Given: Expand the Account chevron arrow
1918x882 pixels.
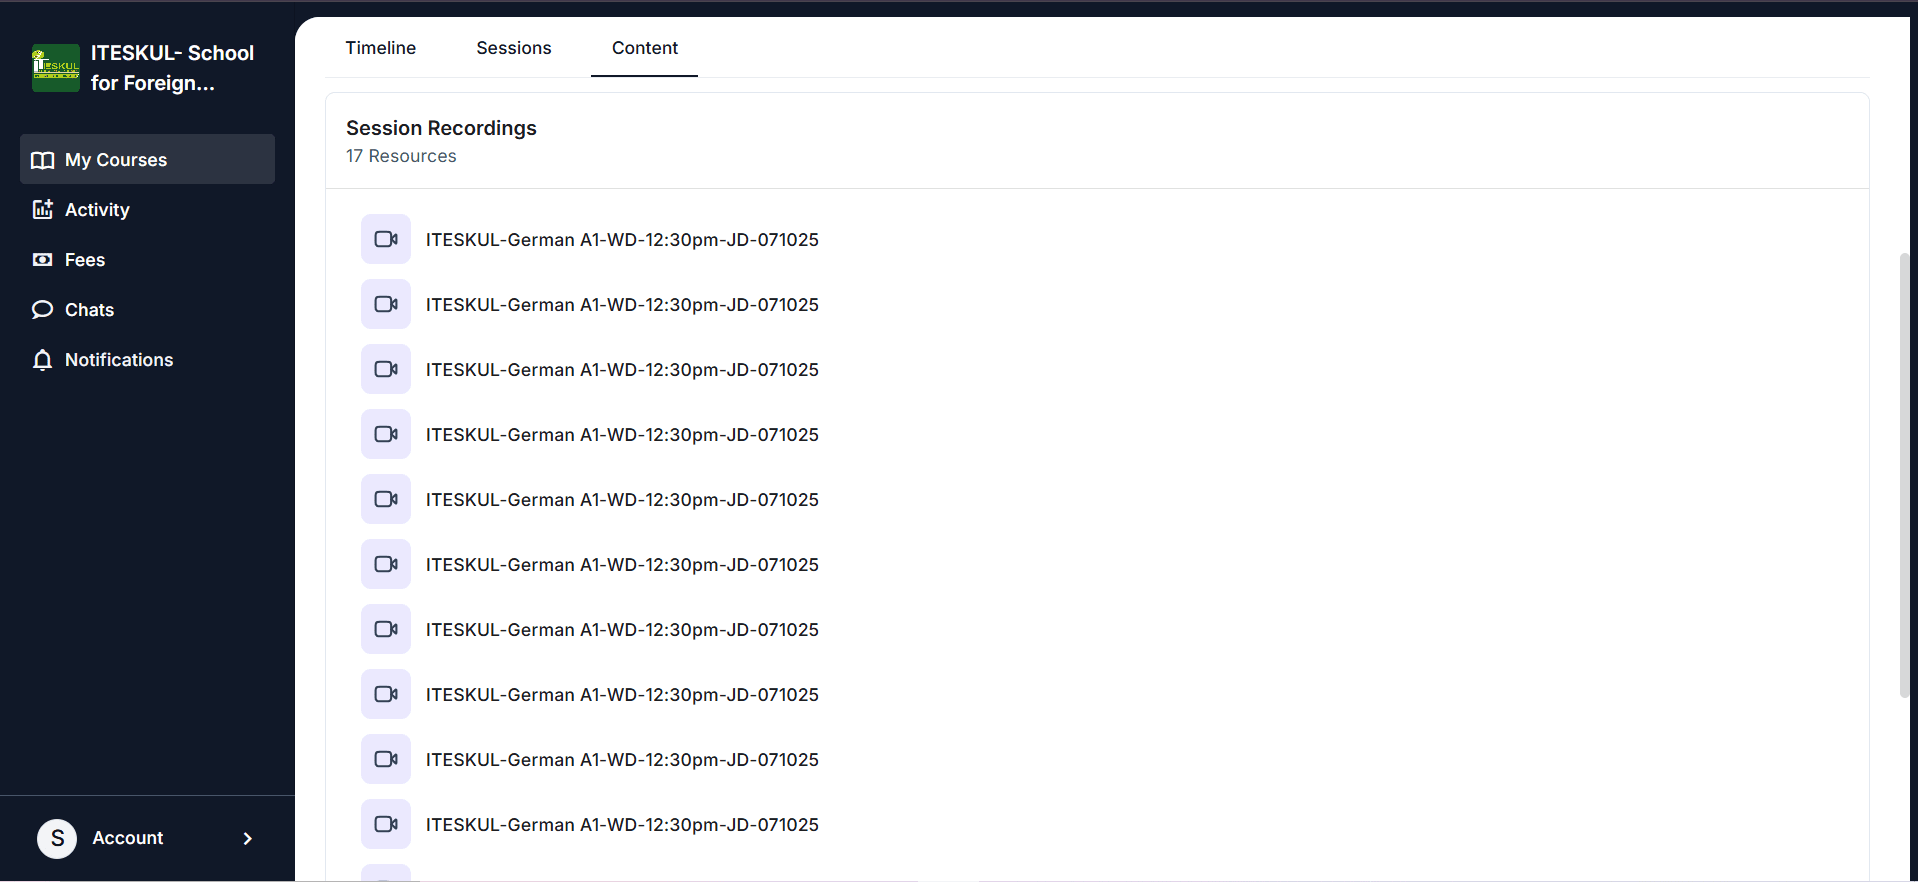Looking at the screenshot, I should click(248, 838).
